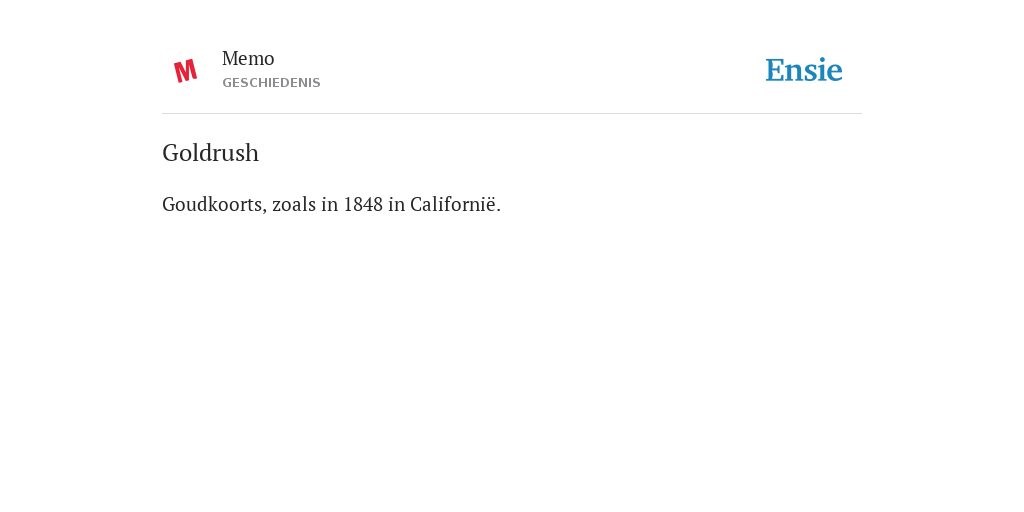
Task: Click the Goldrush entry heading
Action: 210,153
